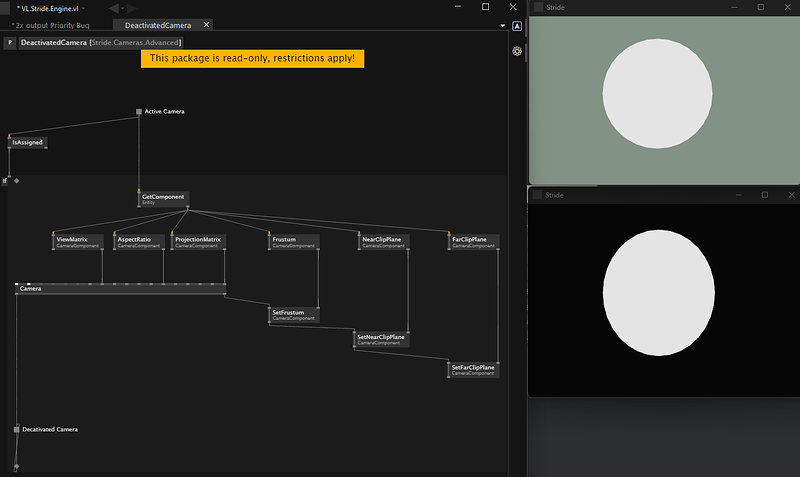Select the DeactivatedCamera tab
Screen dimensions: 800x477
[x=156, y=24]
